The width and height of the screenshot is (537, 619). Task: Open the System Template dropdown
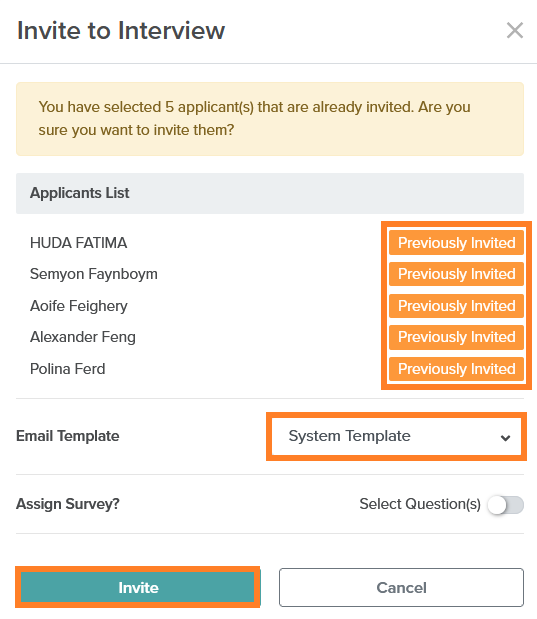point(396,436)
